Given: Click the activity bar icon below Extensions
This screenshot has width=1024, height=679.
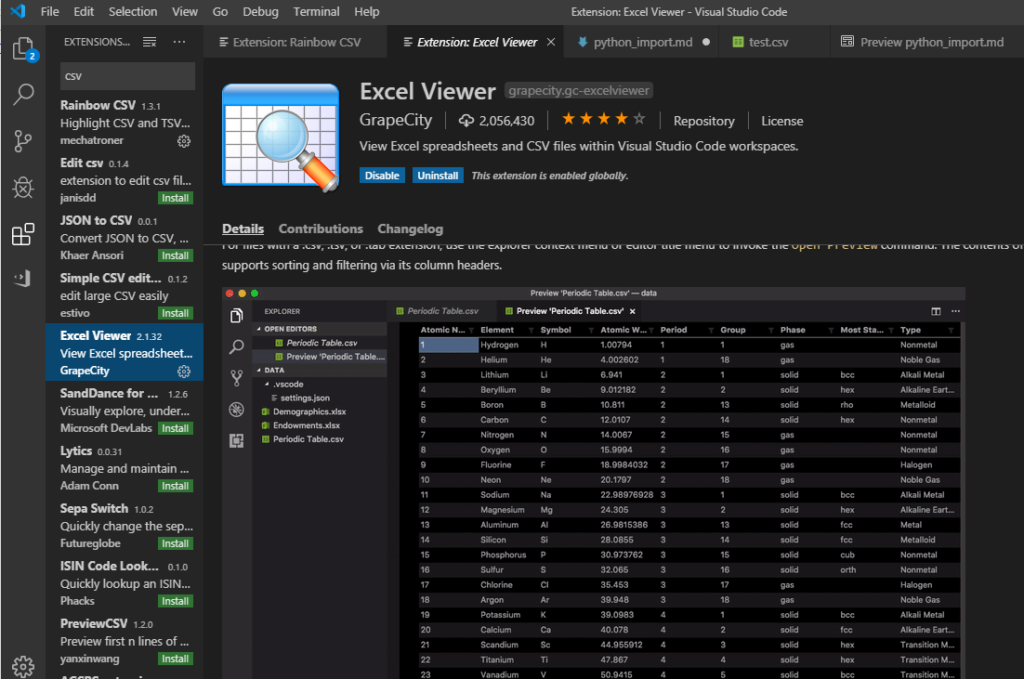Looking at the screenshot, I should click(23, 279).
